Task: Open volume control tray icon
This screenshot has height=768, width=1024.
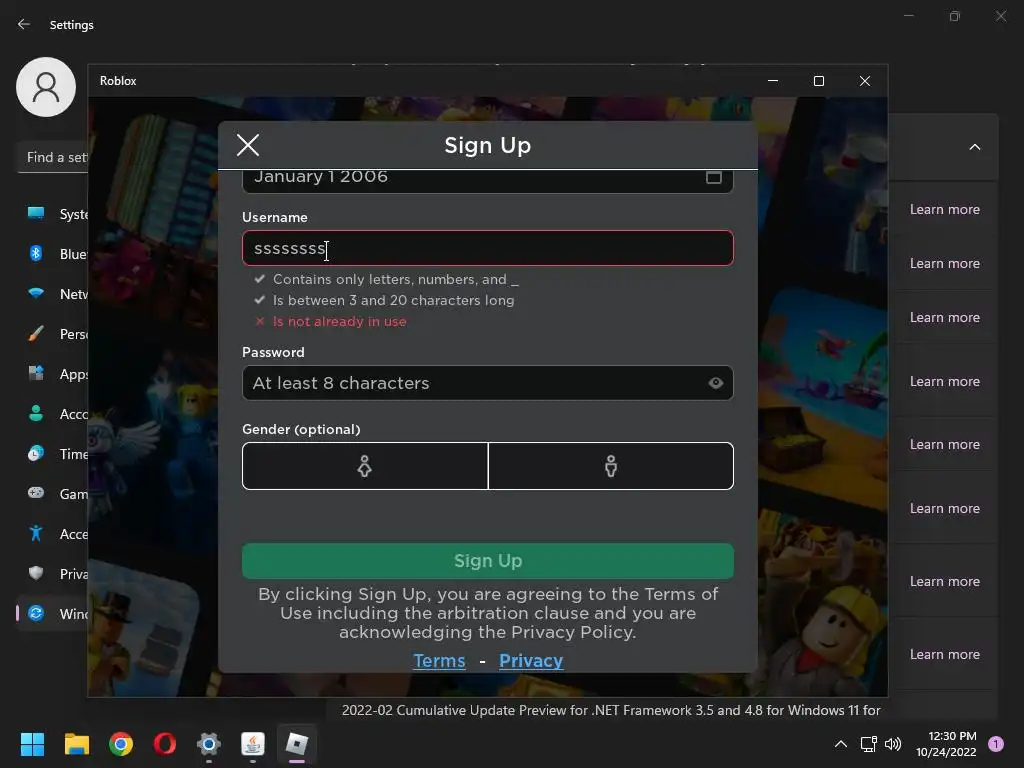Action: click(893, 744)
